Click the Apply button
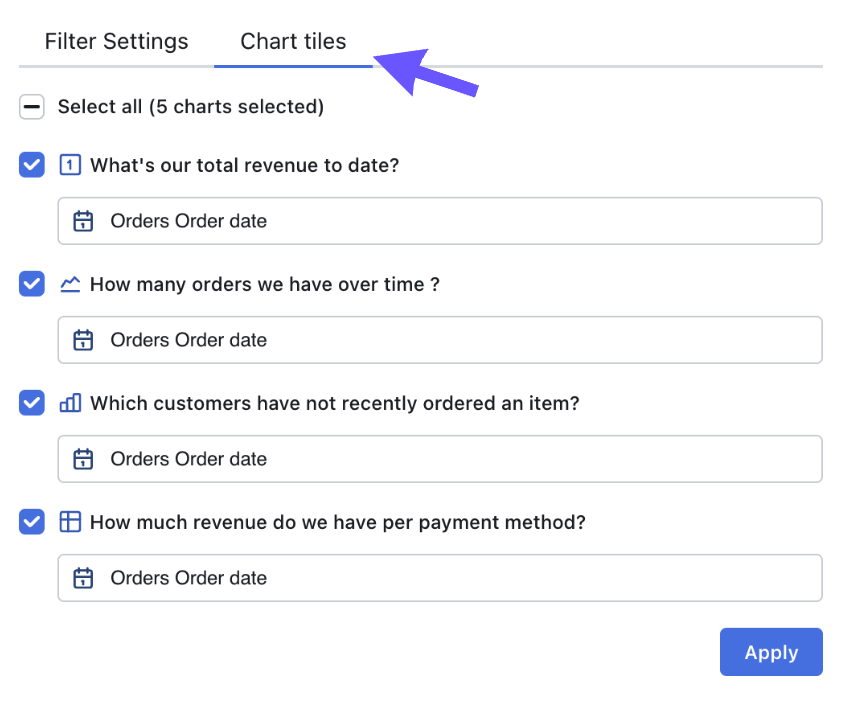The width and height of the screenshot is (856, 714). [771, 652]
